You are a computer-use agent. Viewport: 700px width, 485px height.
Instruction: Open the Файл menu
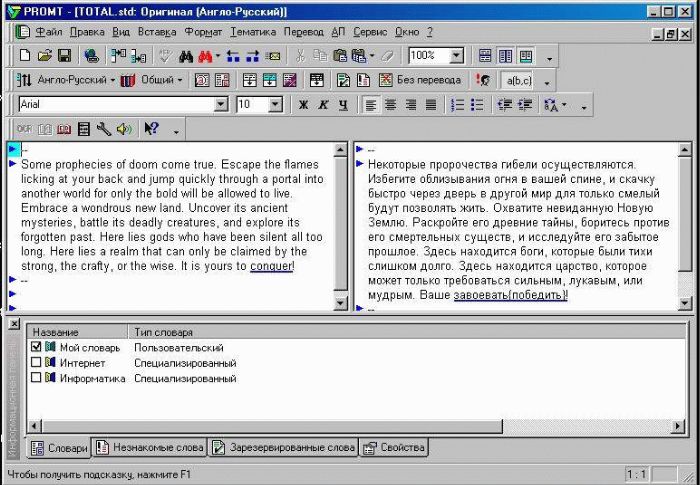(x=49, y=32)
